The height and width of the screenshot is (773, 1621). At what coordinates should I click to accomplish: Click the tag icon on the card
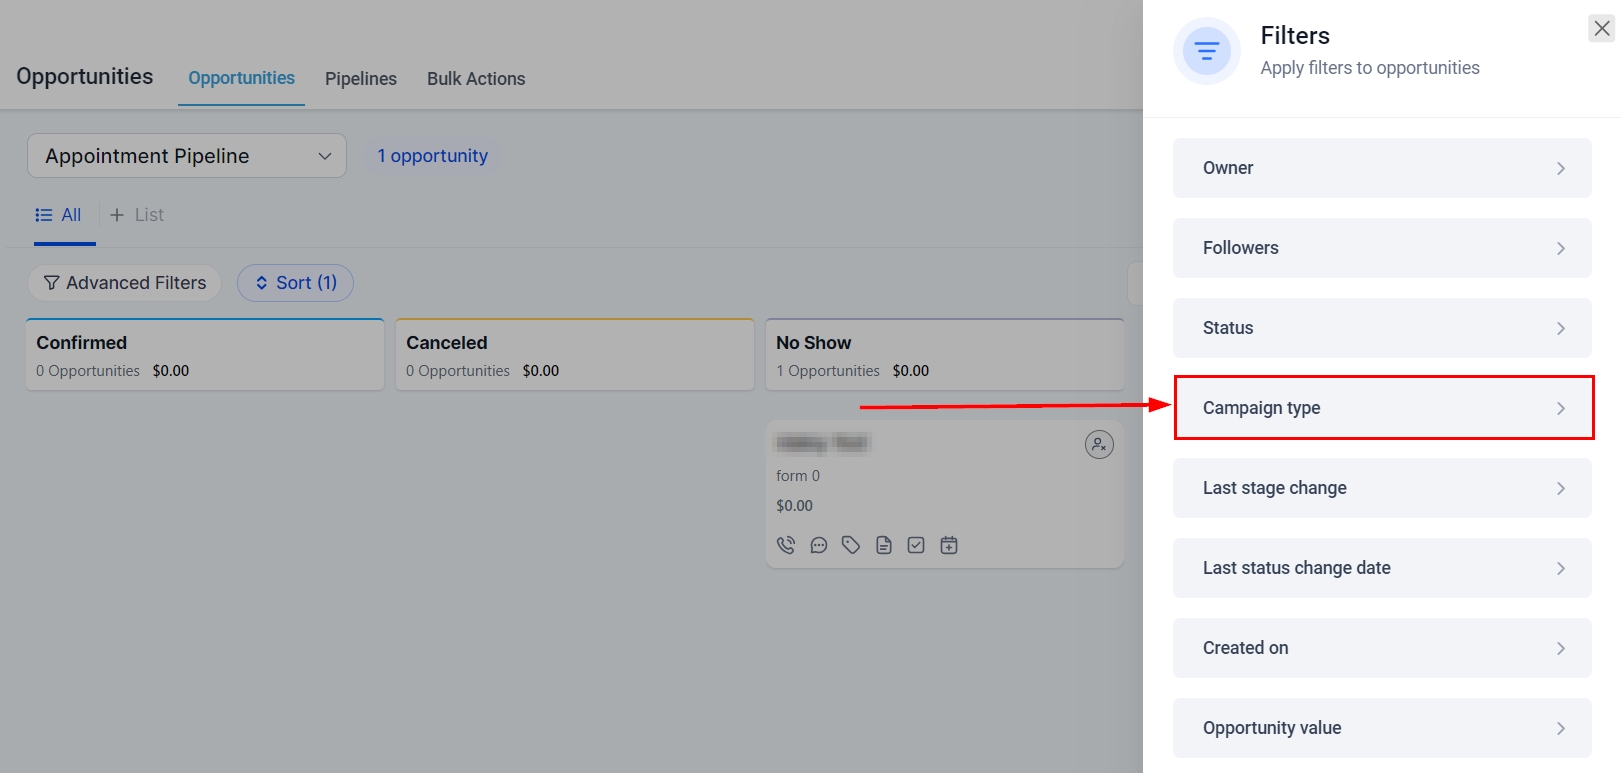[851, 545]
